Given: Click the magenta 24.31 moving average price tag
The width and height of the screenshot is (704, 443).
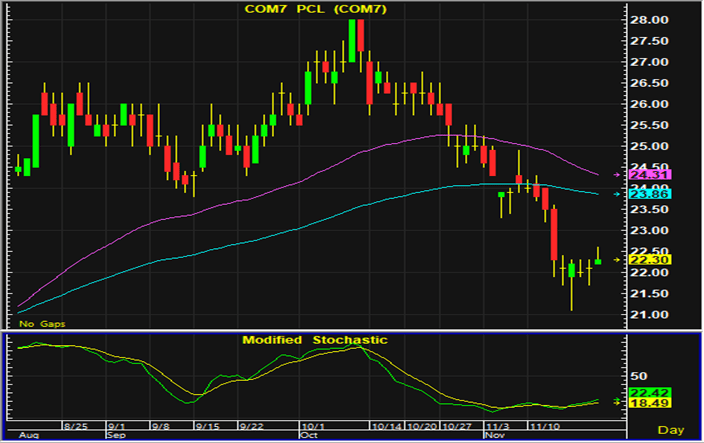Looking at the screenshot, I should coord(644,175).
